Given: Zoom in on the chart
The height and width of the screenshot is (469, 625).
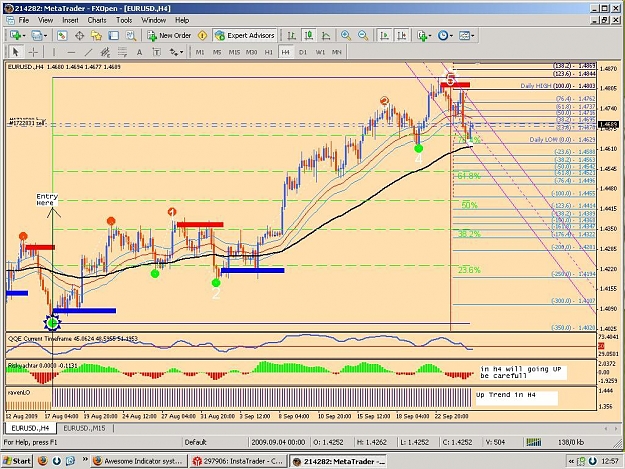Looking at the screenshot, I should click(x=346, y=35).
